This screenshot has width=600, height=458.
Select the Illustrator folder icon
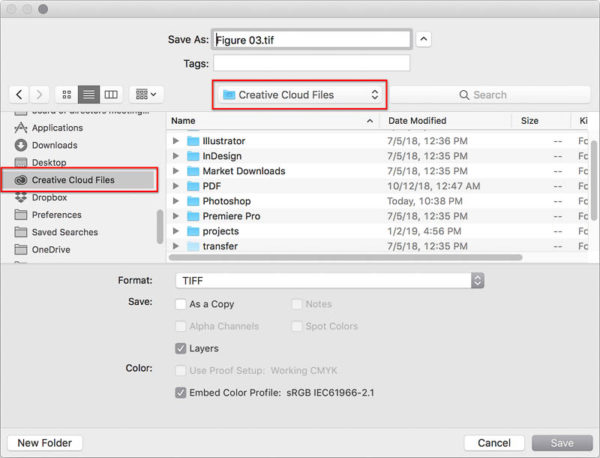click(x=193, y=141)
